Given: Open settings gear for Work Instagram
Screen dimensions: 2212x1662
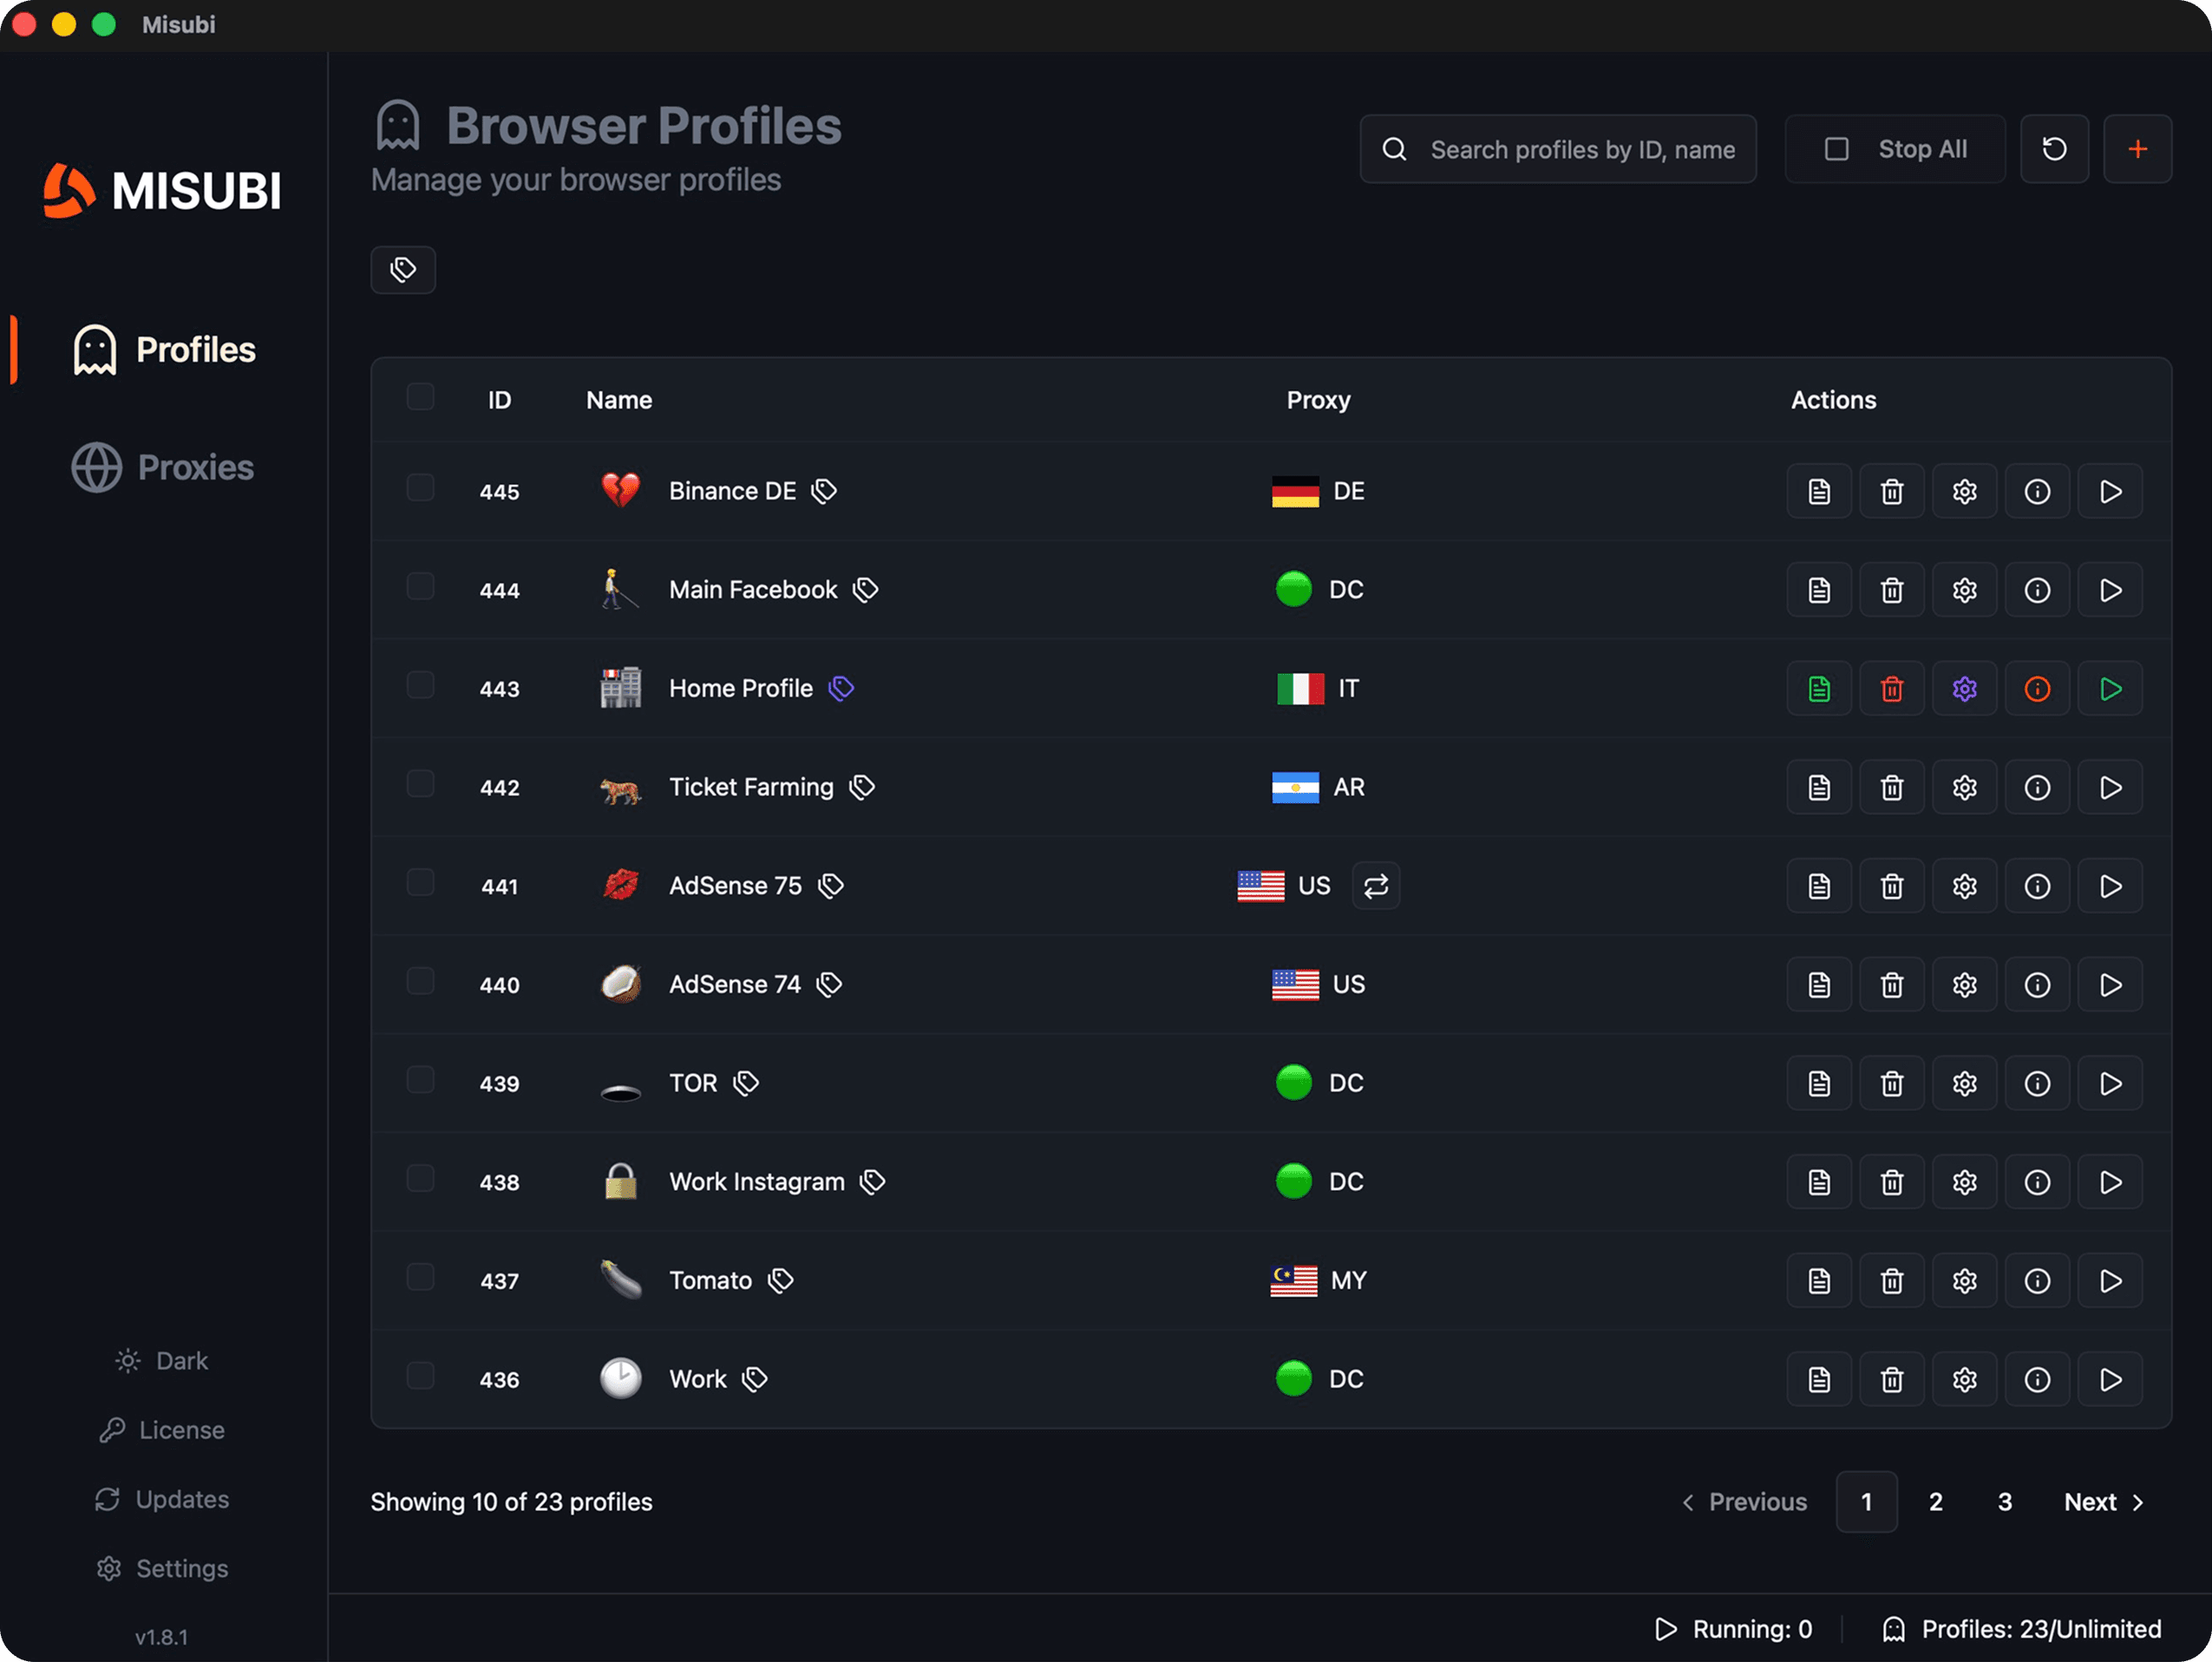Looking at the screenshot, I should (1964, 1183).
